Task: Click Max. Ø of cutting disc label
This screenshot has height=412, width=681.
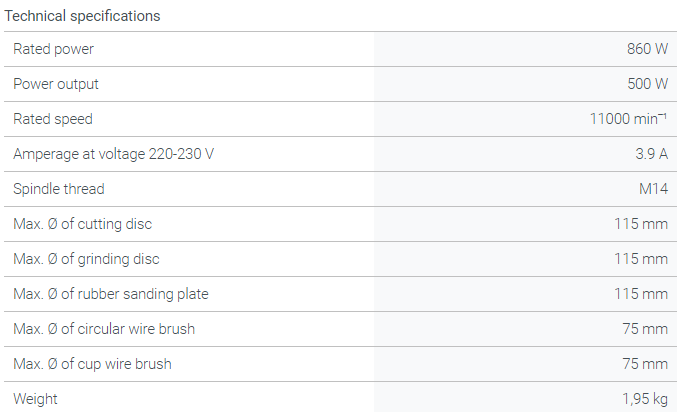Action: tap(83, 224)
